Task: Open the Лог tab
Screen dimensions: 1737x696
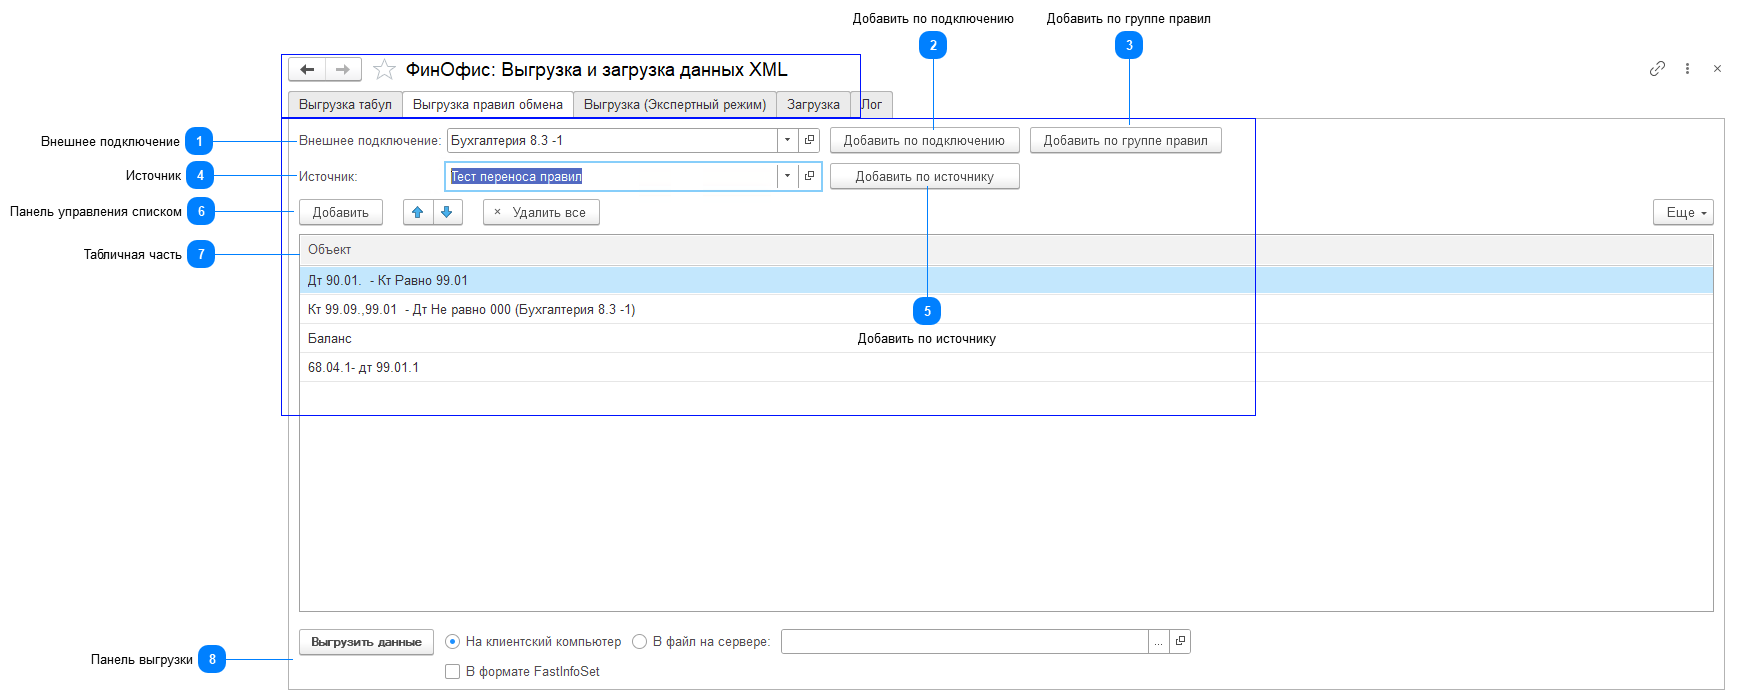Action: click(x=872, y=104)
